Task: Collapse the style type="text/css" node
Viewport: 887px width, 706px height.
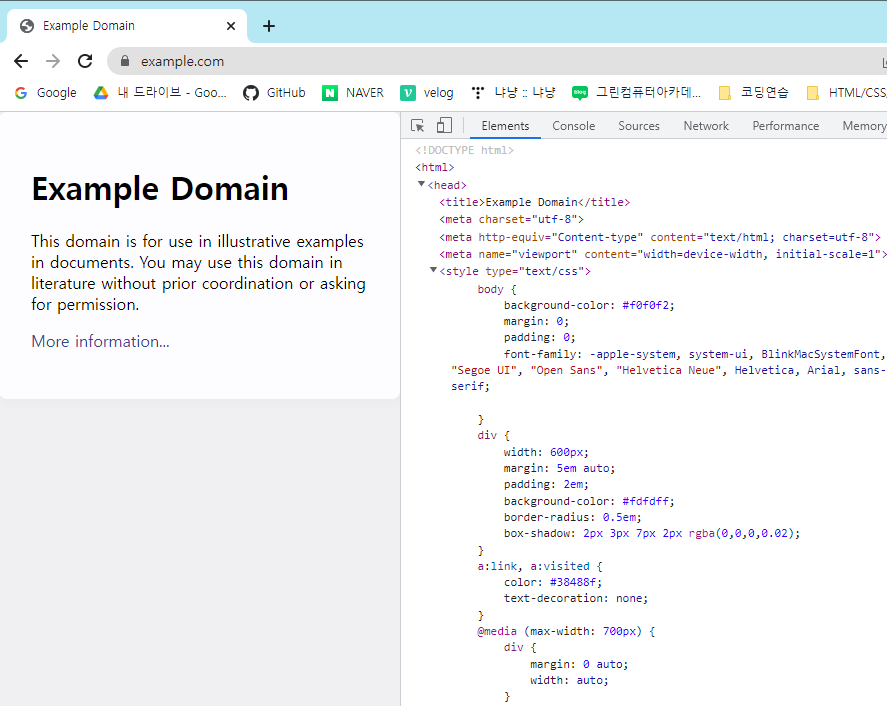Action: coord(433,270)
